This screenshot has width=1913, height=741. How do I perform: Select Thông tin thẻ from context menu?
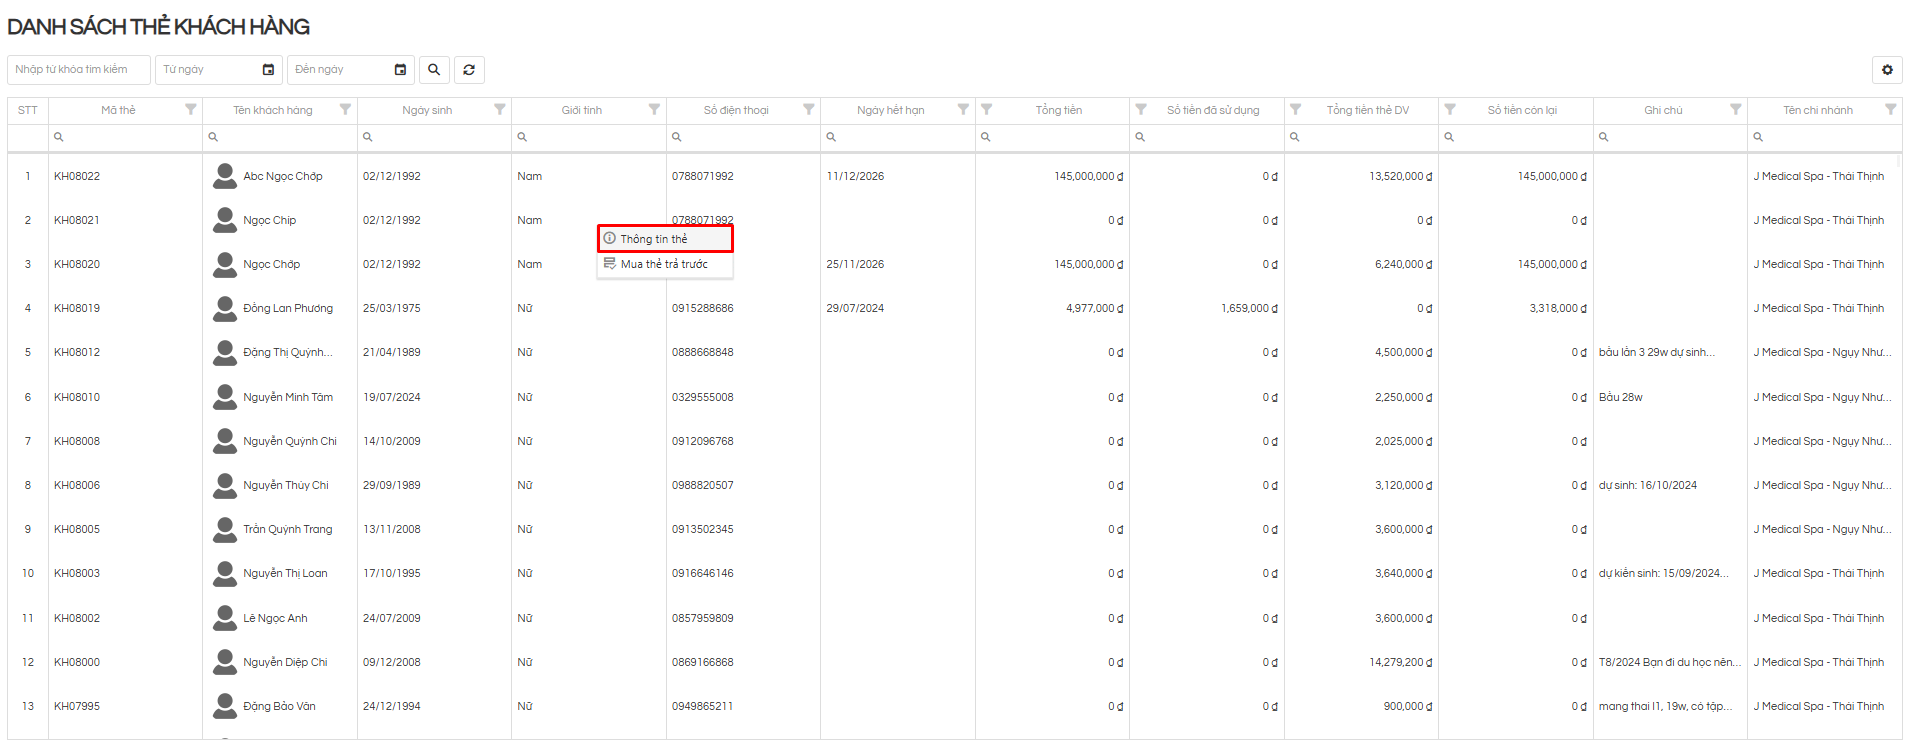(654, 239)
